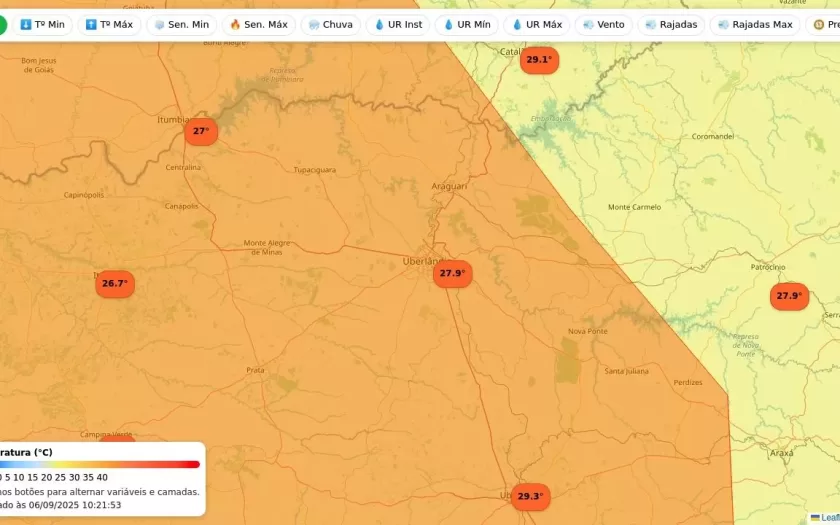Activate the Rajadas gusts layer
The width and height of the screenshot is (840, 525).
(671, 24)
